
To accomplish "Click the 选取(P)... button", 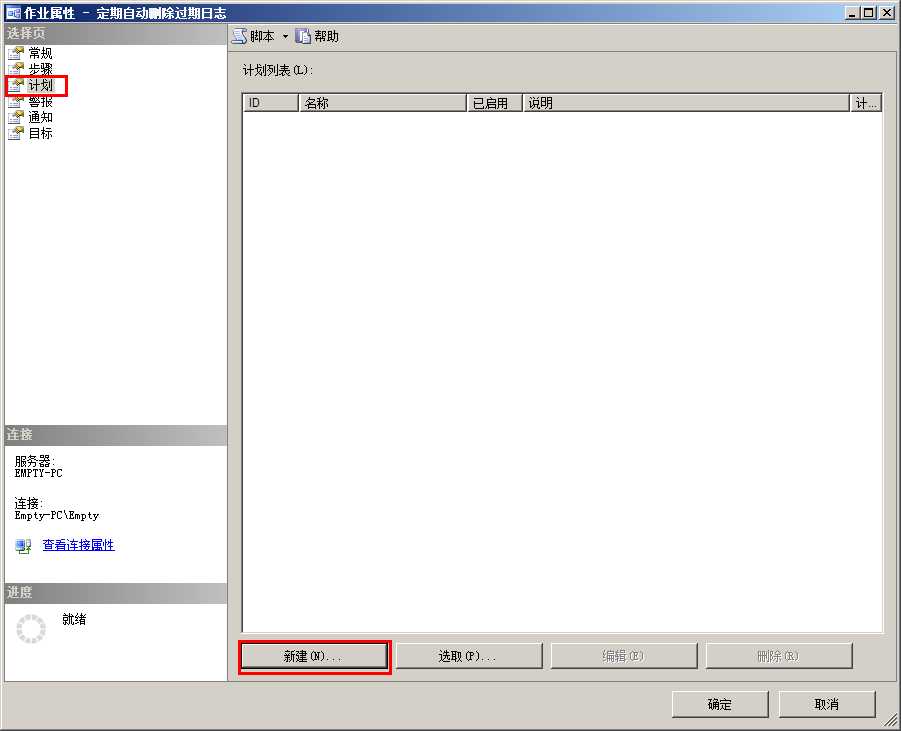I will (469, 656).
